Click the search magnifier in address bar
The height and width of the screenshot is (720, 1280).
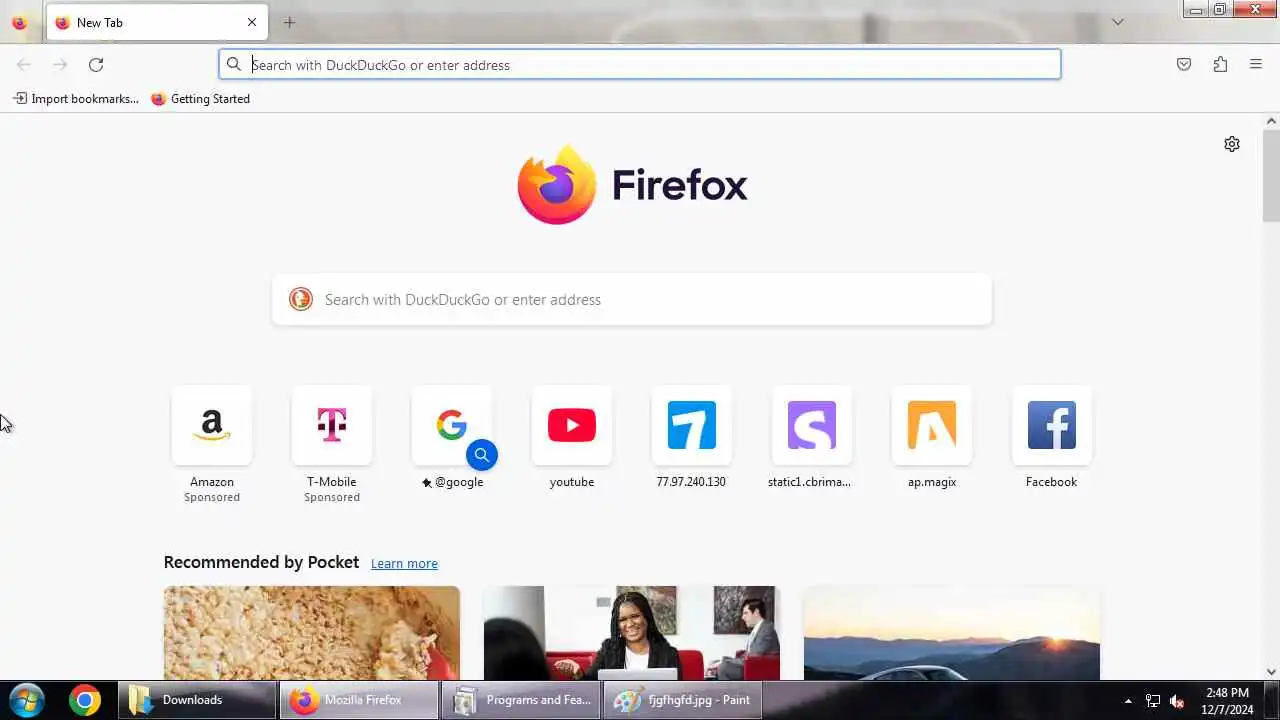coord(234,65)
